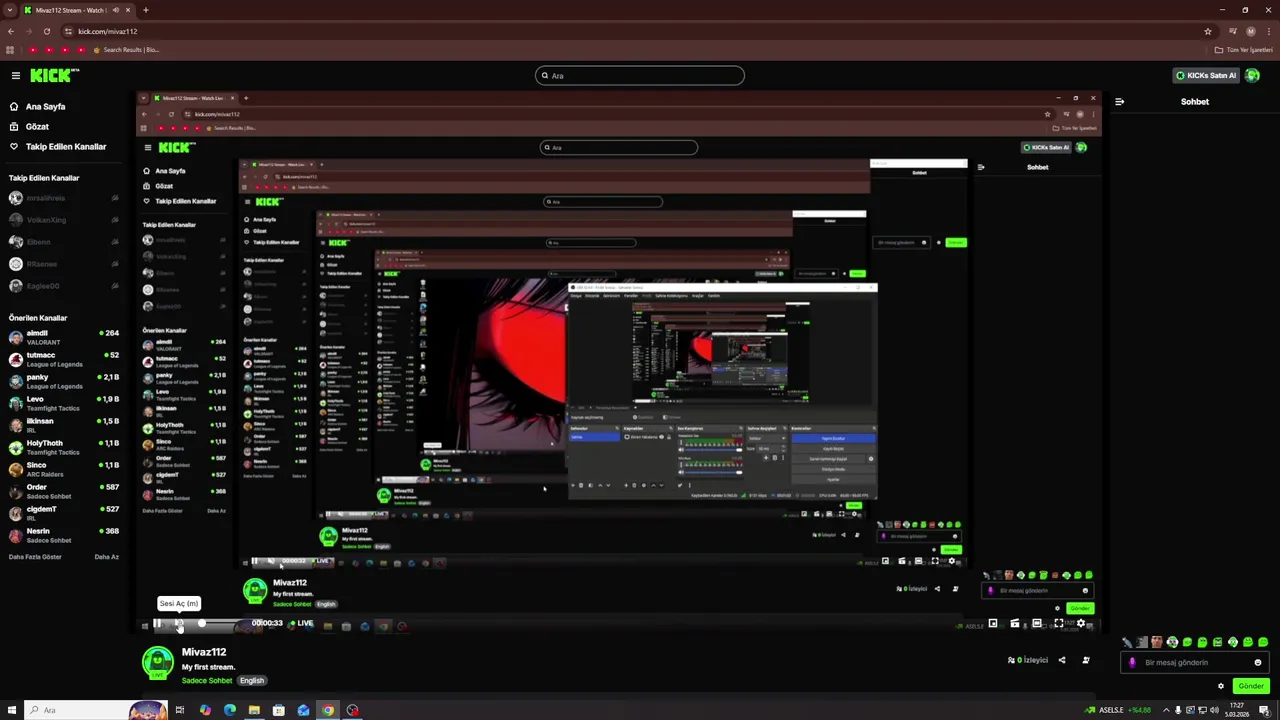
Task: Click the Kick logo in the header
Action: tap(54, 75)
